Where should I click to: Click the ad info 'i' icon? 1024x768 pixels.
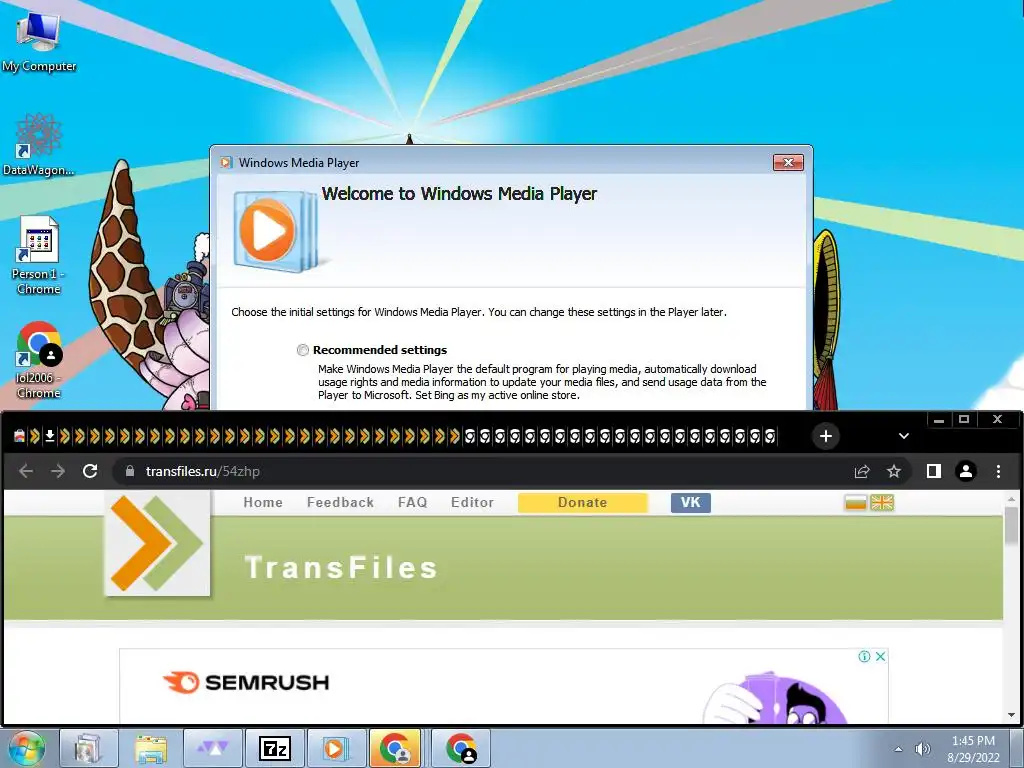point(864,656)
